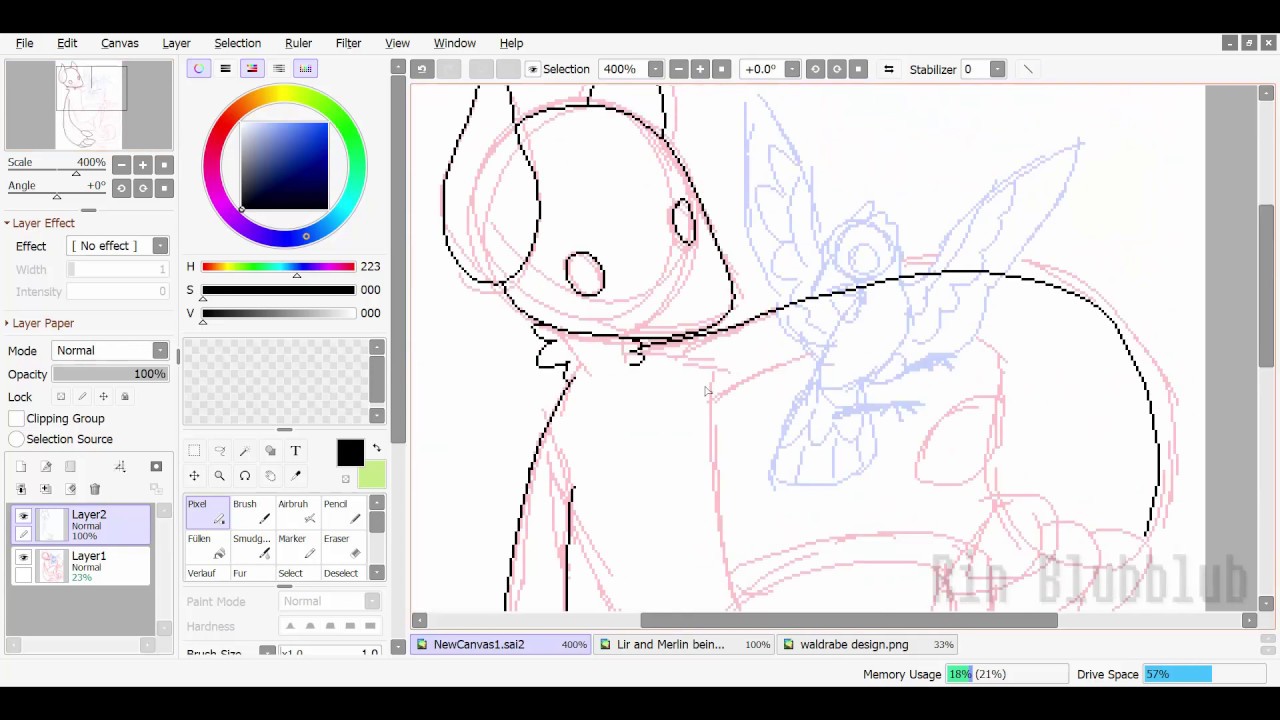Adjust the Hue slider bar
The width and height of the screenshot is (1280, 720).
coord(278,267)
